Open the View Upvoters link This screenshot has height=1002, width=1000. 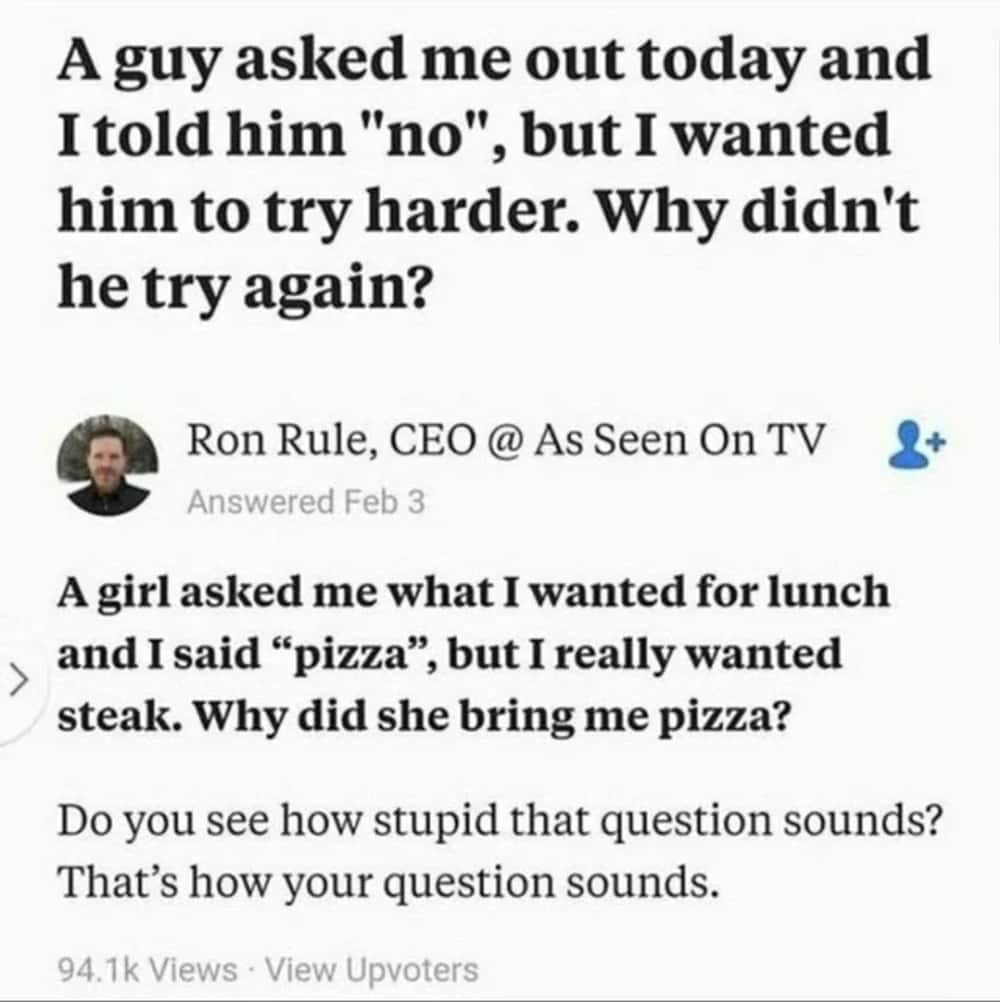pyautogui.click(x=368, y=968)
